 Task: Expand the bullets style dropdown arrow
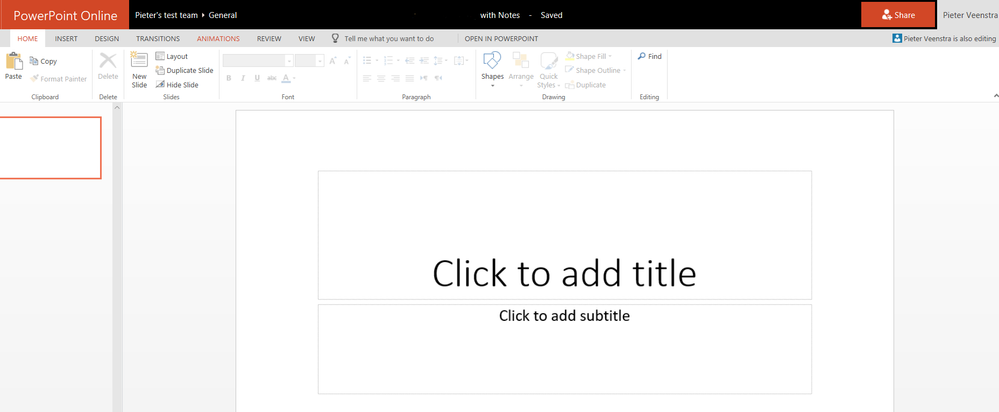pos(377,61)
